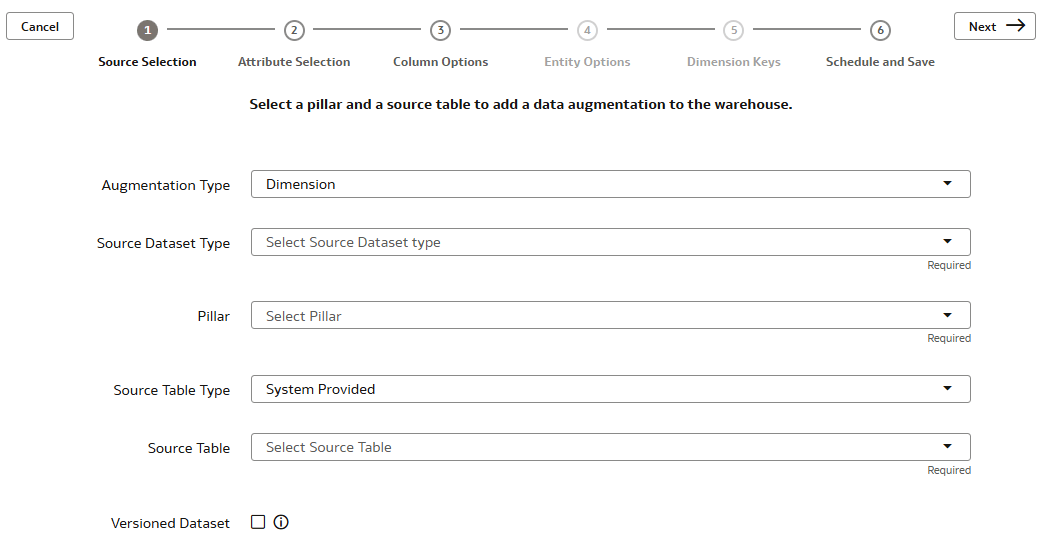Click the Source Selection step label
Viewport: 1039px width, 537px height.
(x=148, y=62)
